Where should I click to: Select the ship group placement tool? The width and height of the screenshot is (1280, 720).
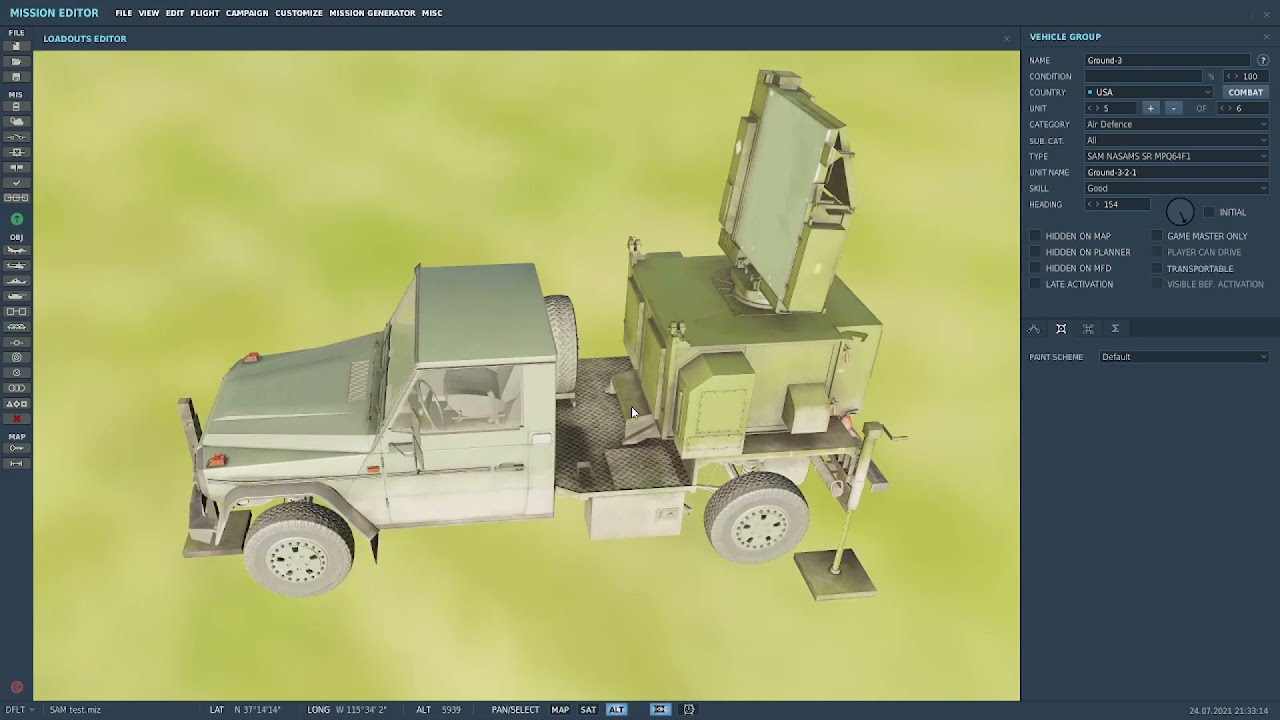pos(16,281)
